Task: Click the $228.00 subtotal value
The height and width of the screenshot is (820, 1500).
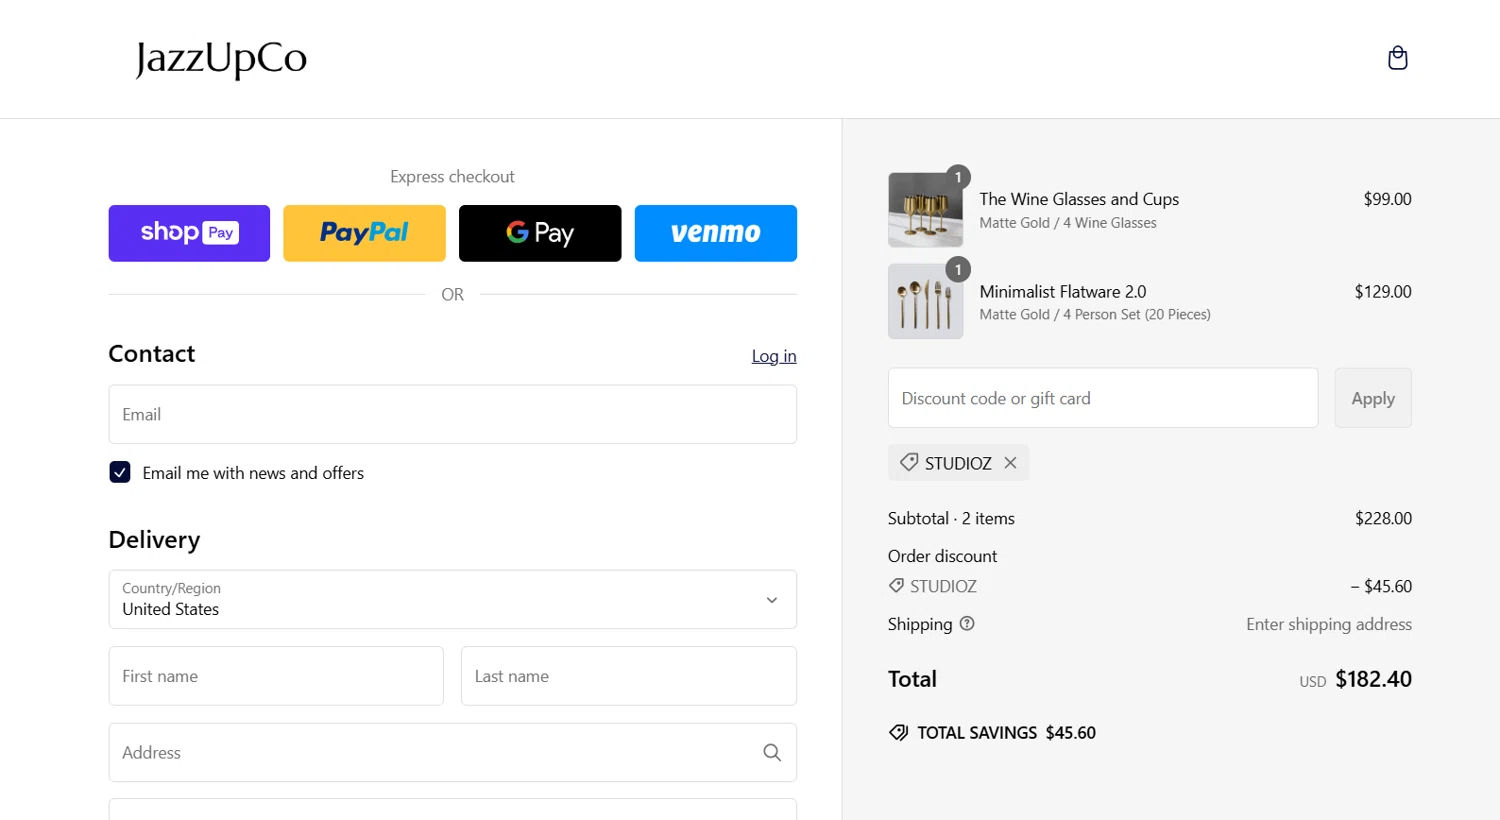Action: tap(1383, 518)
